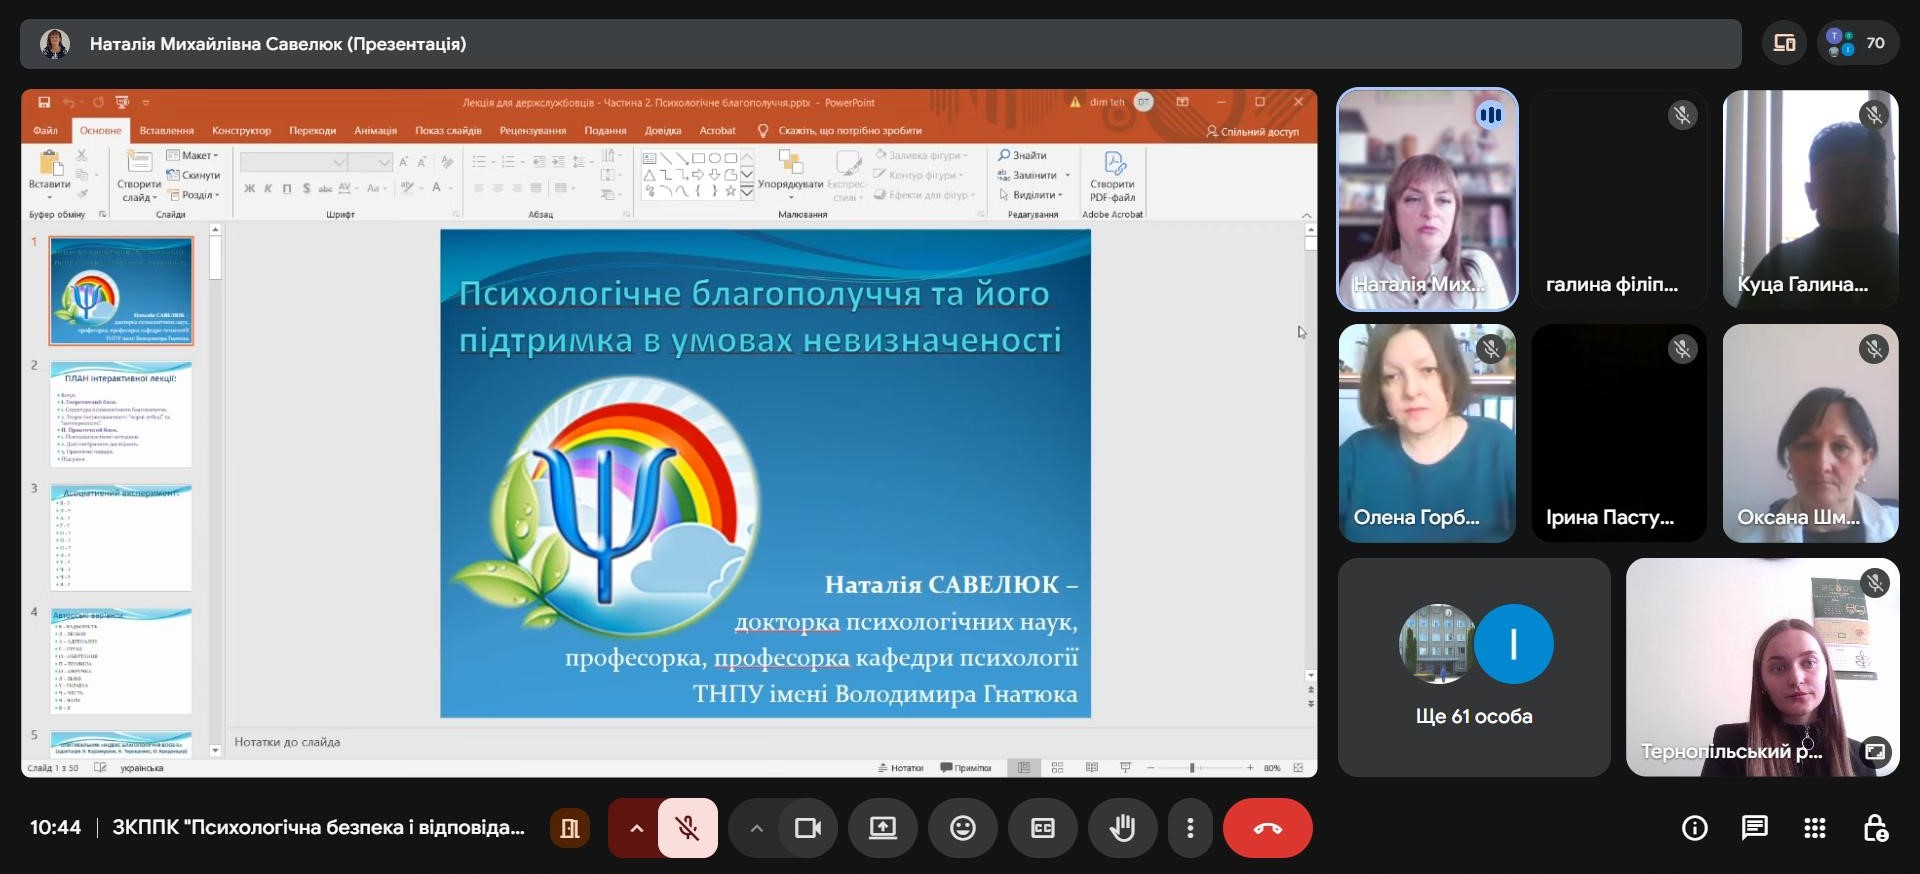This screenshot has width=1920, height=874.
Task: Open the chat panel icon
Action: (x=1754, y=828)
